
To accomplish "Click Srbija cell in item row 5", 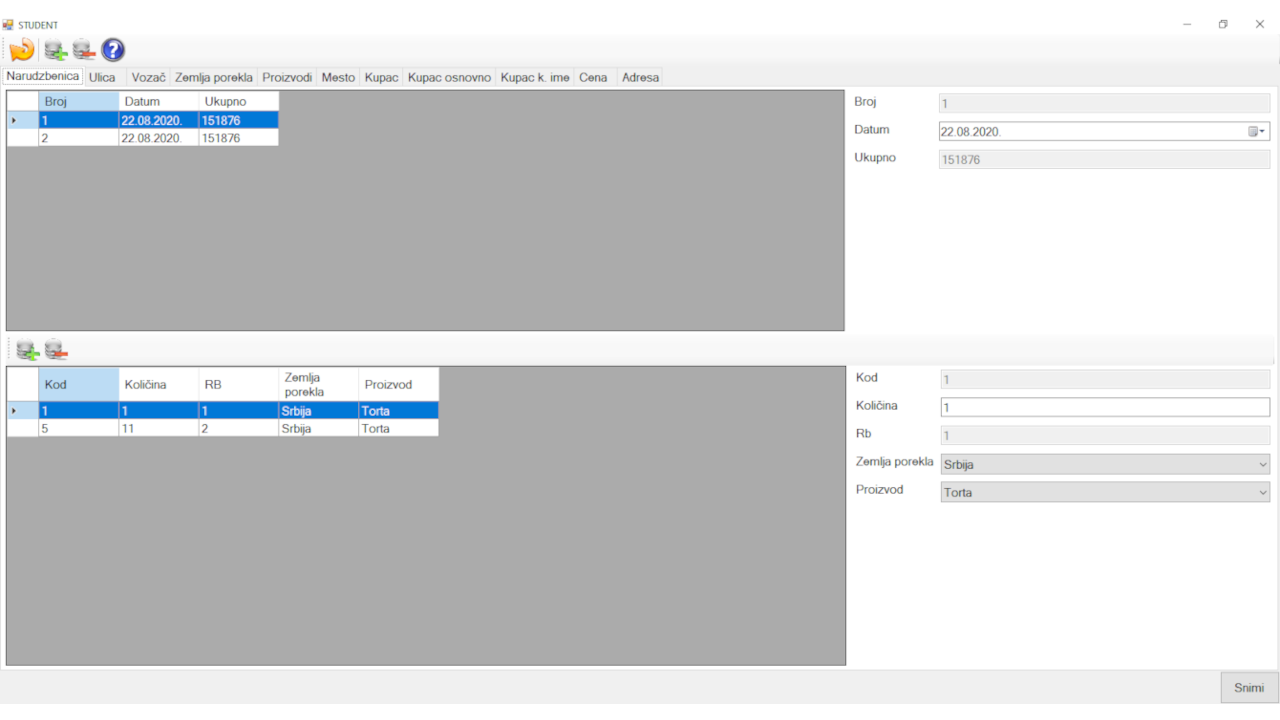I will (318, 428).
